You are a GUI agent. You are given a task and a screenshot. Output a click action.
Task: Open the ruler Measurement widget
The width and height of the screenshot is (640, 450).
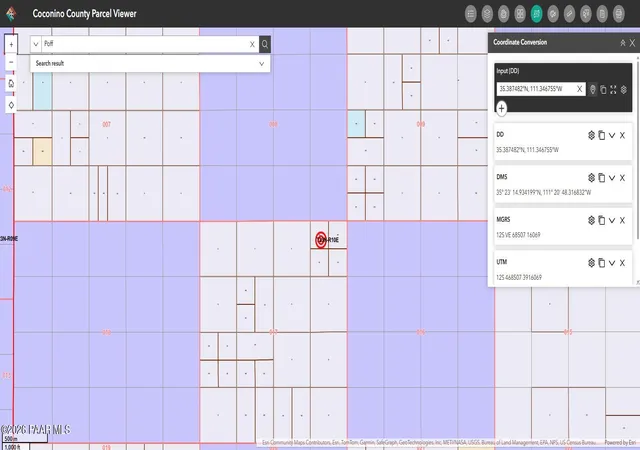pos(569,14)
